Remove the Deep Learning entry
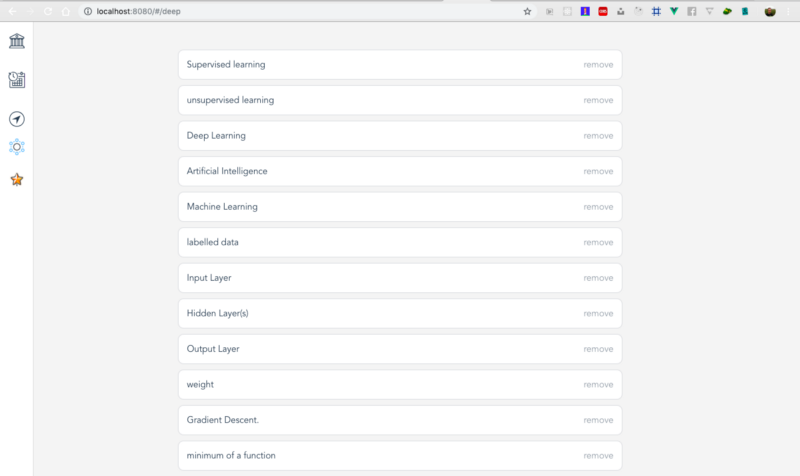Screen dimensions: 800x476 (598, 136)
